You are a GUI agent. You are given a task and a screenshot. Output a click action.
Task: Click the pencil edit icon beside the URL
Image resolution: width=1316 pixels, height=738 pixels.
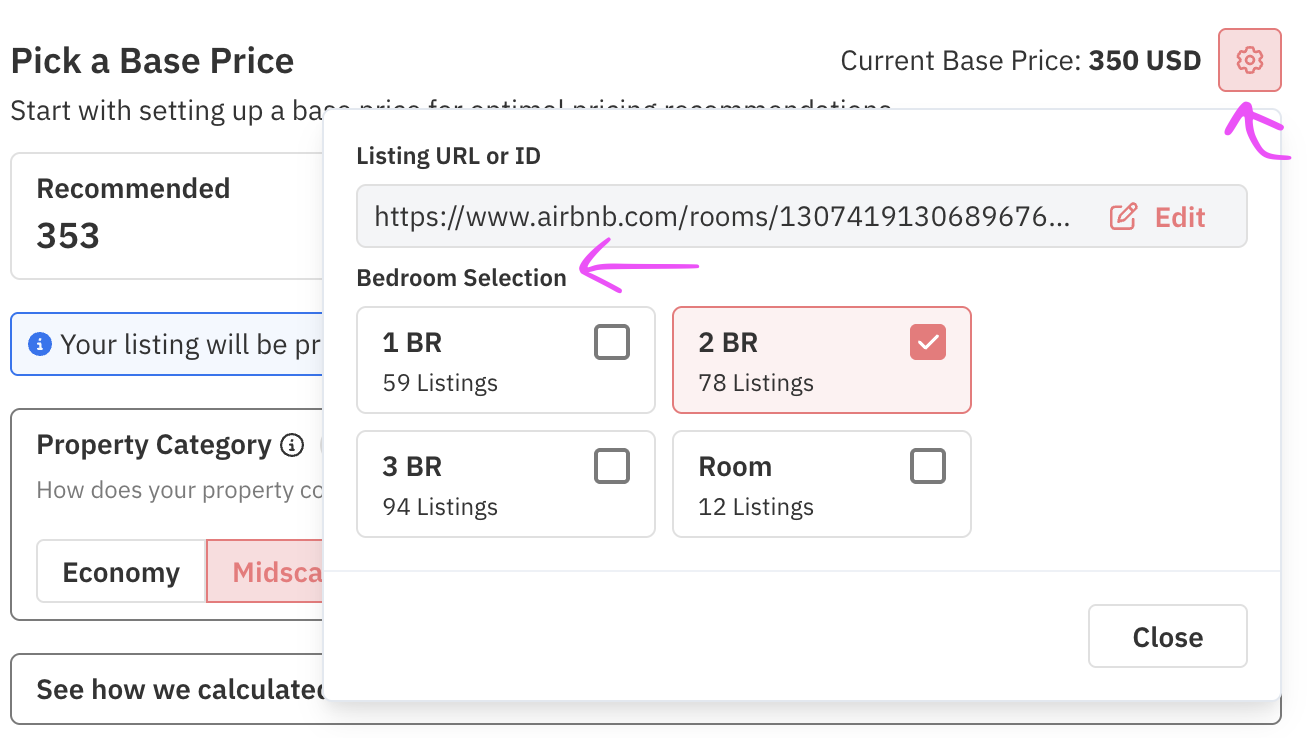coord(1123,217)
